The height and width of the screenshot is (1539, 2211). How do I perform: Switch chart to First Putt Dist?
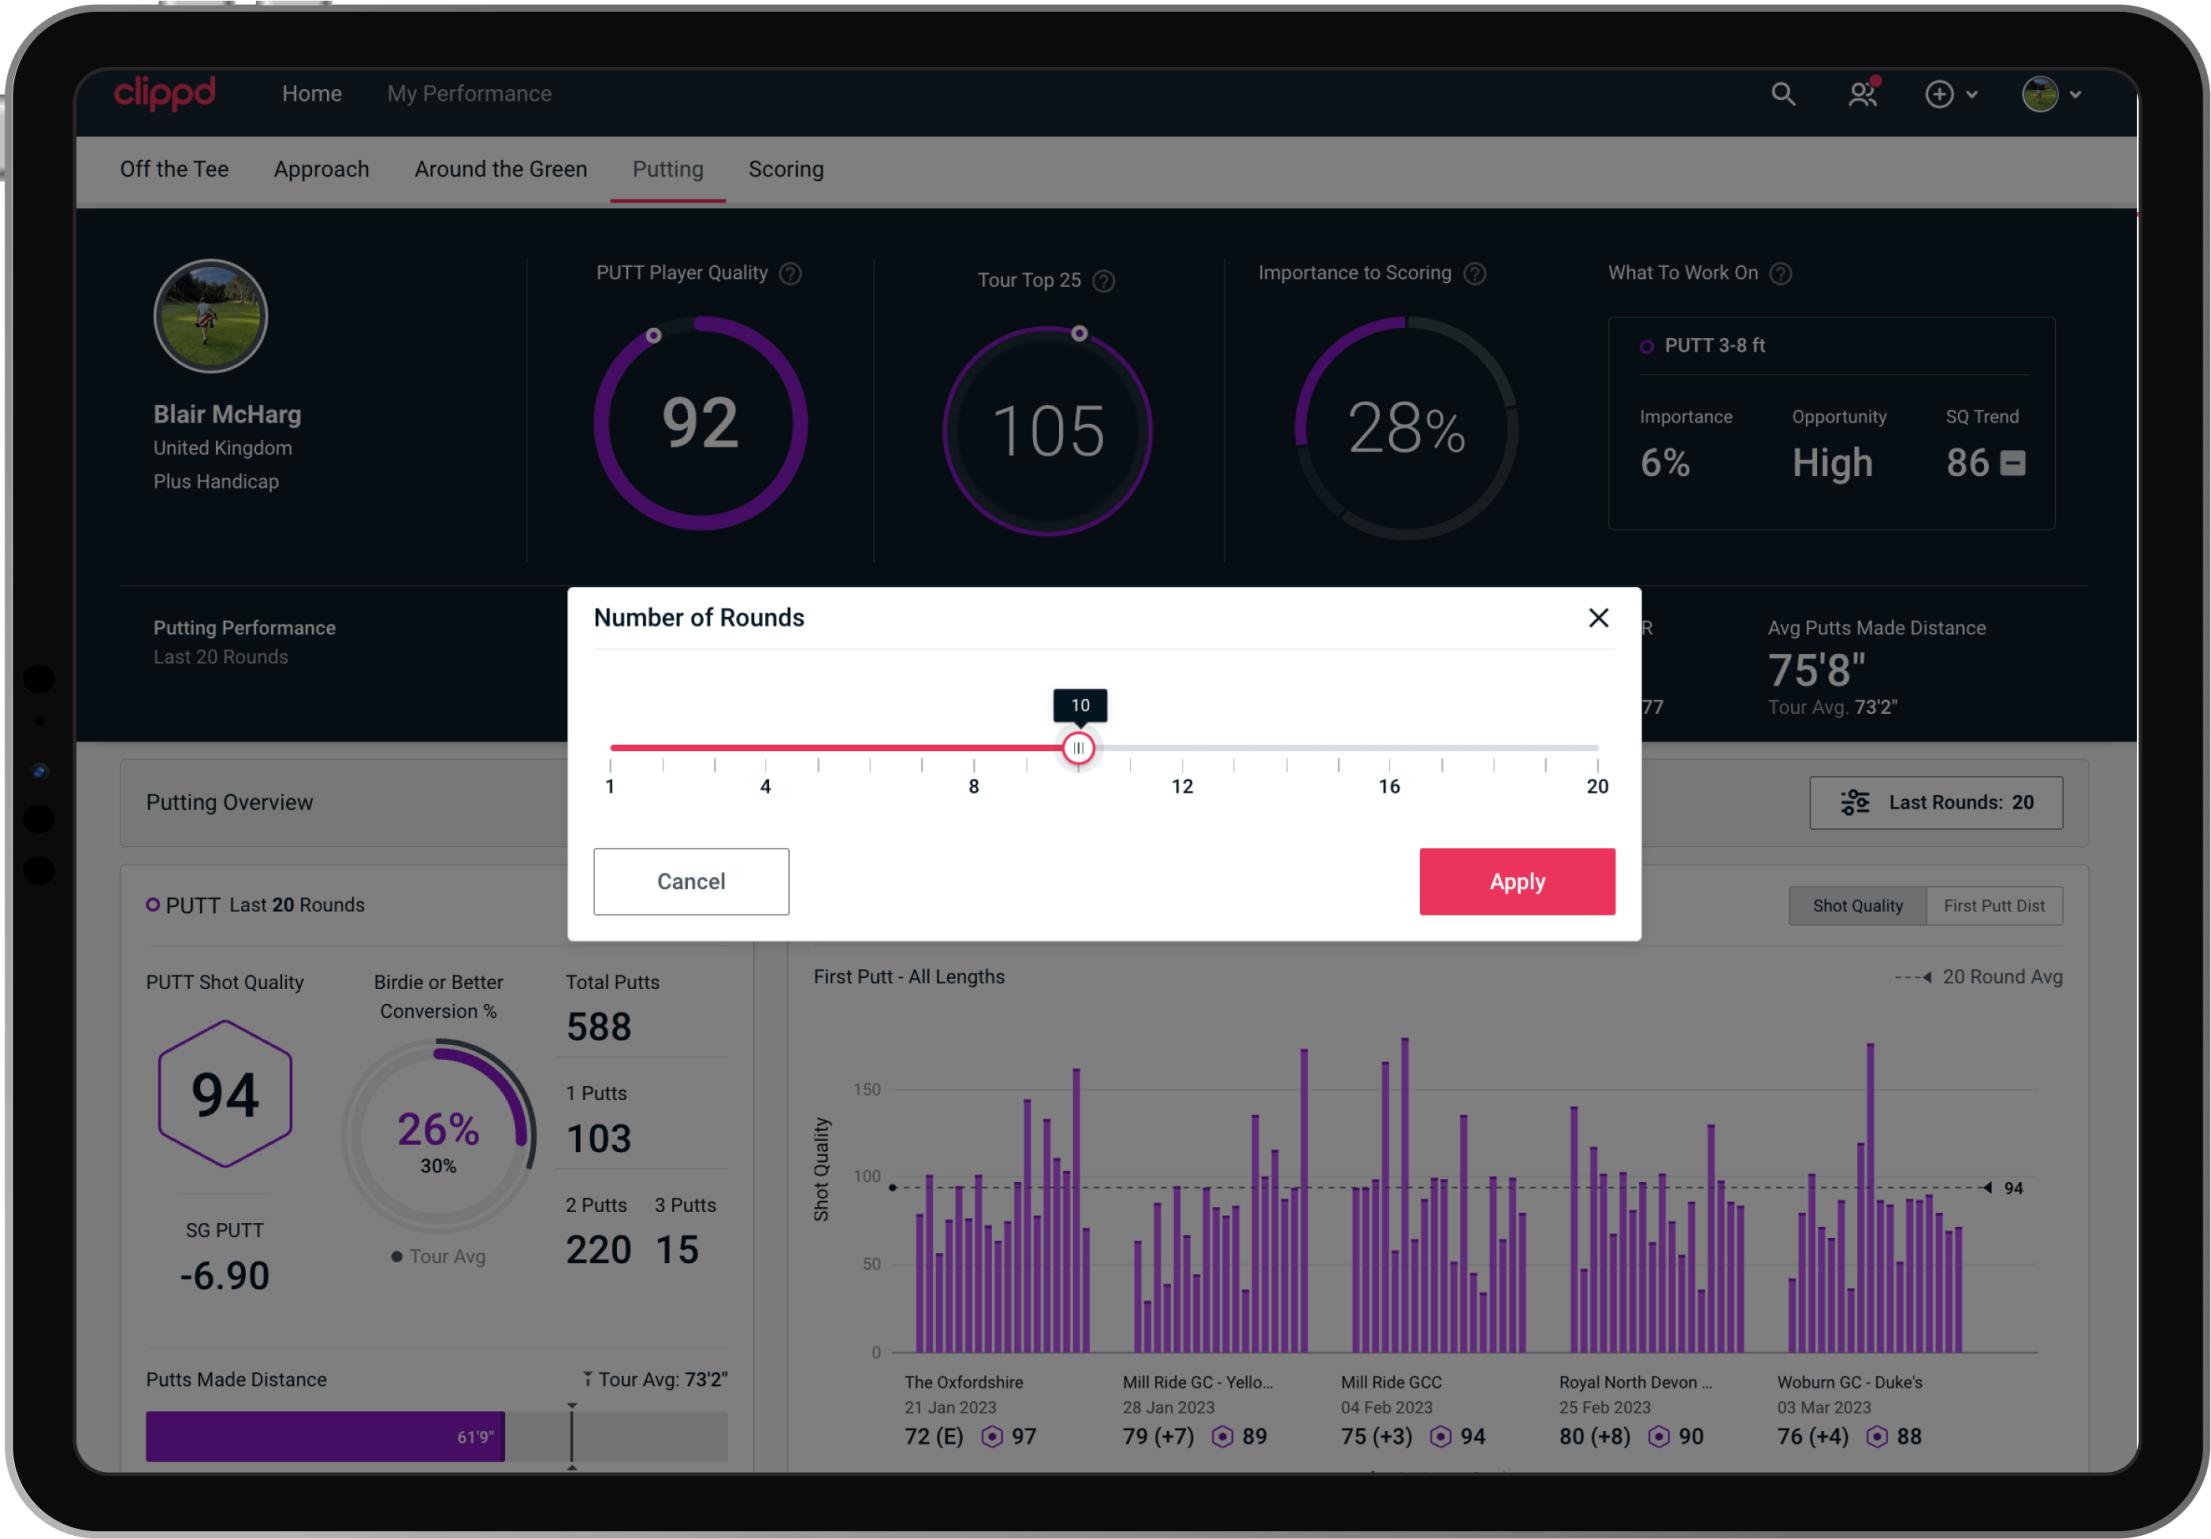[x=1993, y=906]
